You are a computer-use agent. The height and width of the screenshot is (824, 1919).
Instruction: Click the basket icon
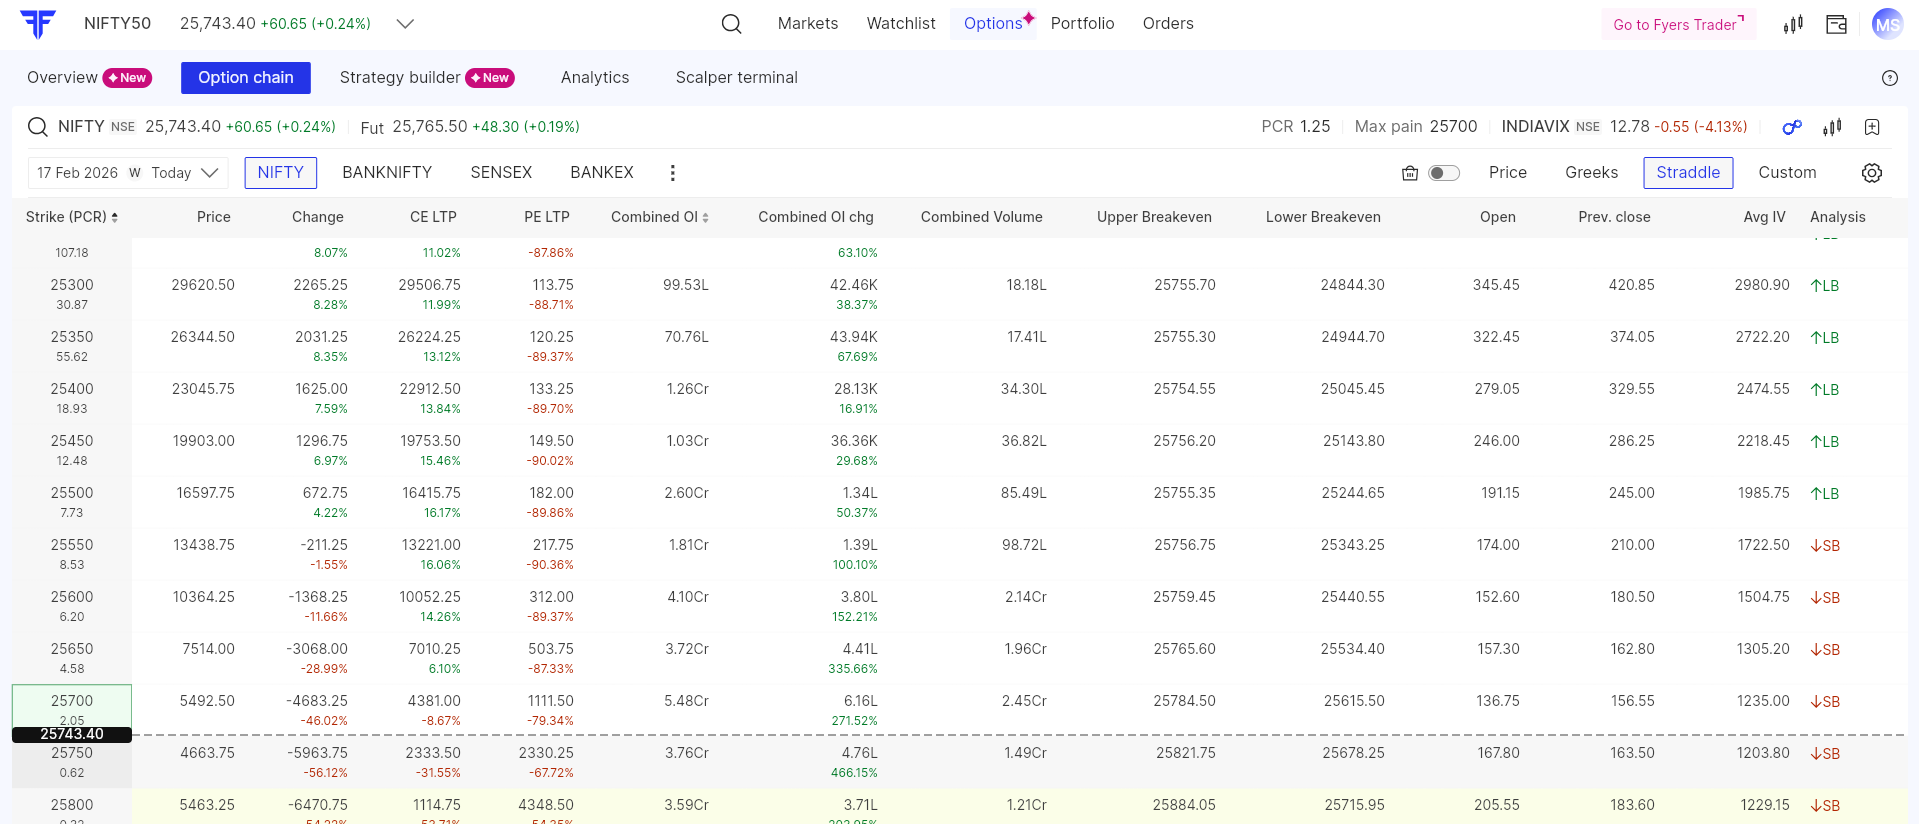click(1410, 173)
